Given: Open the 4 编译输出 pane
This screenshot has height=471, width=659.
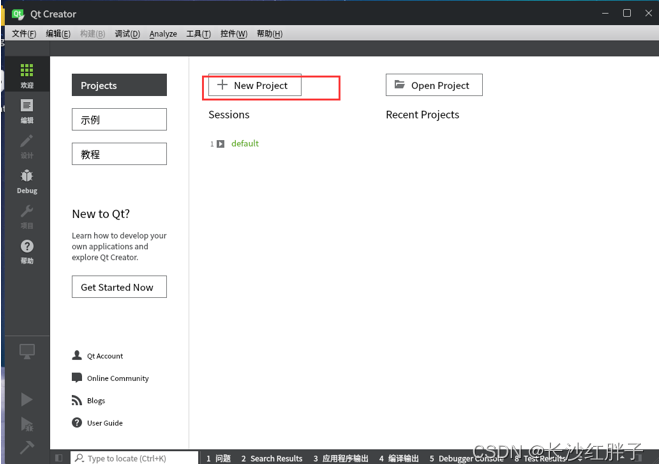Looking at the screenshot, I should point(399,458).
